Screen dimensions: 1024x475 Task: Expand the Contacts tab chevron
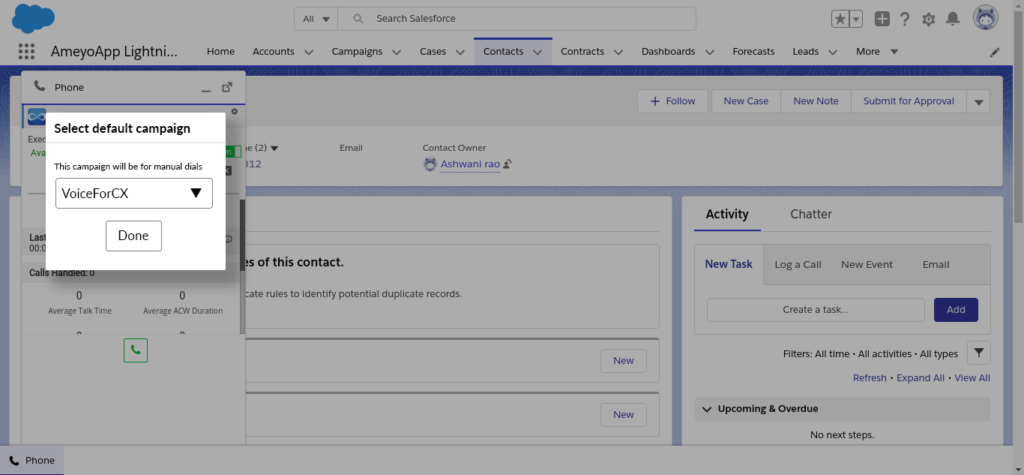point(537,52)
